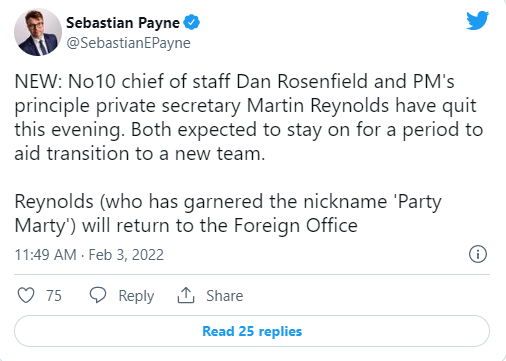Click the tweet paragraph starting with NEW
This screenshot has height=361, width=506.
click(248, 118)
